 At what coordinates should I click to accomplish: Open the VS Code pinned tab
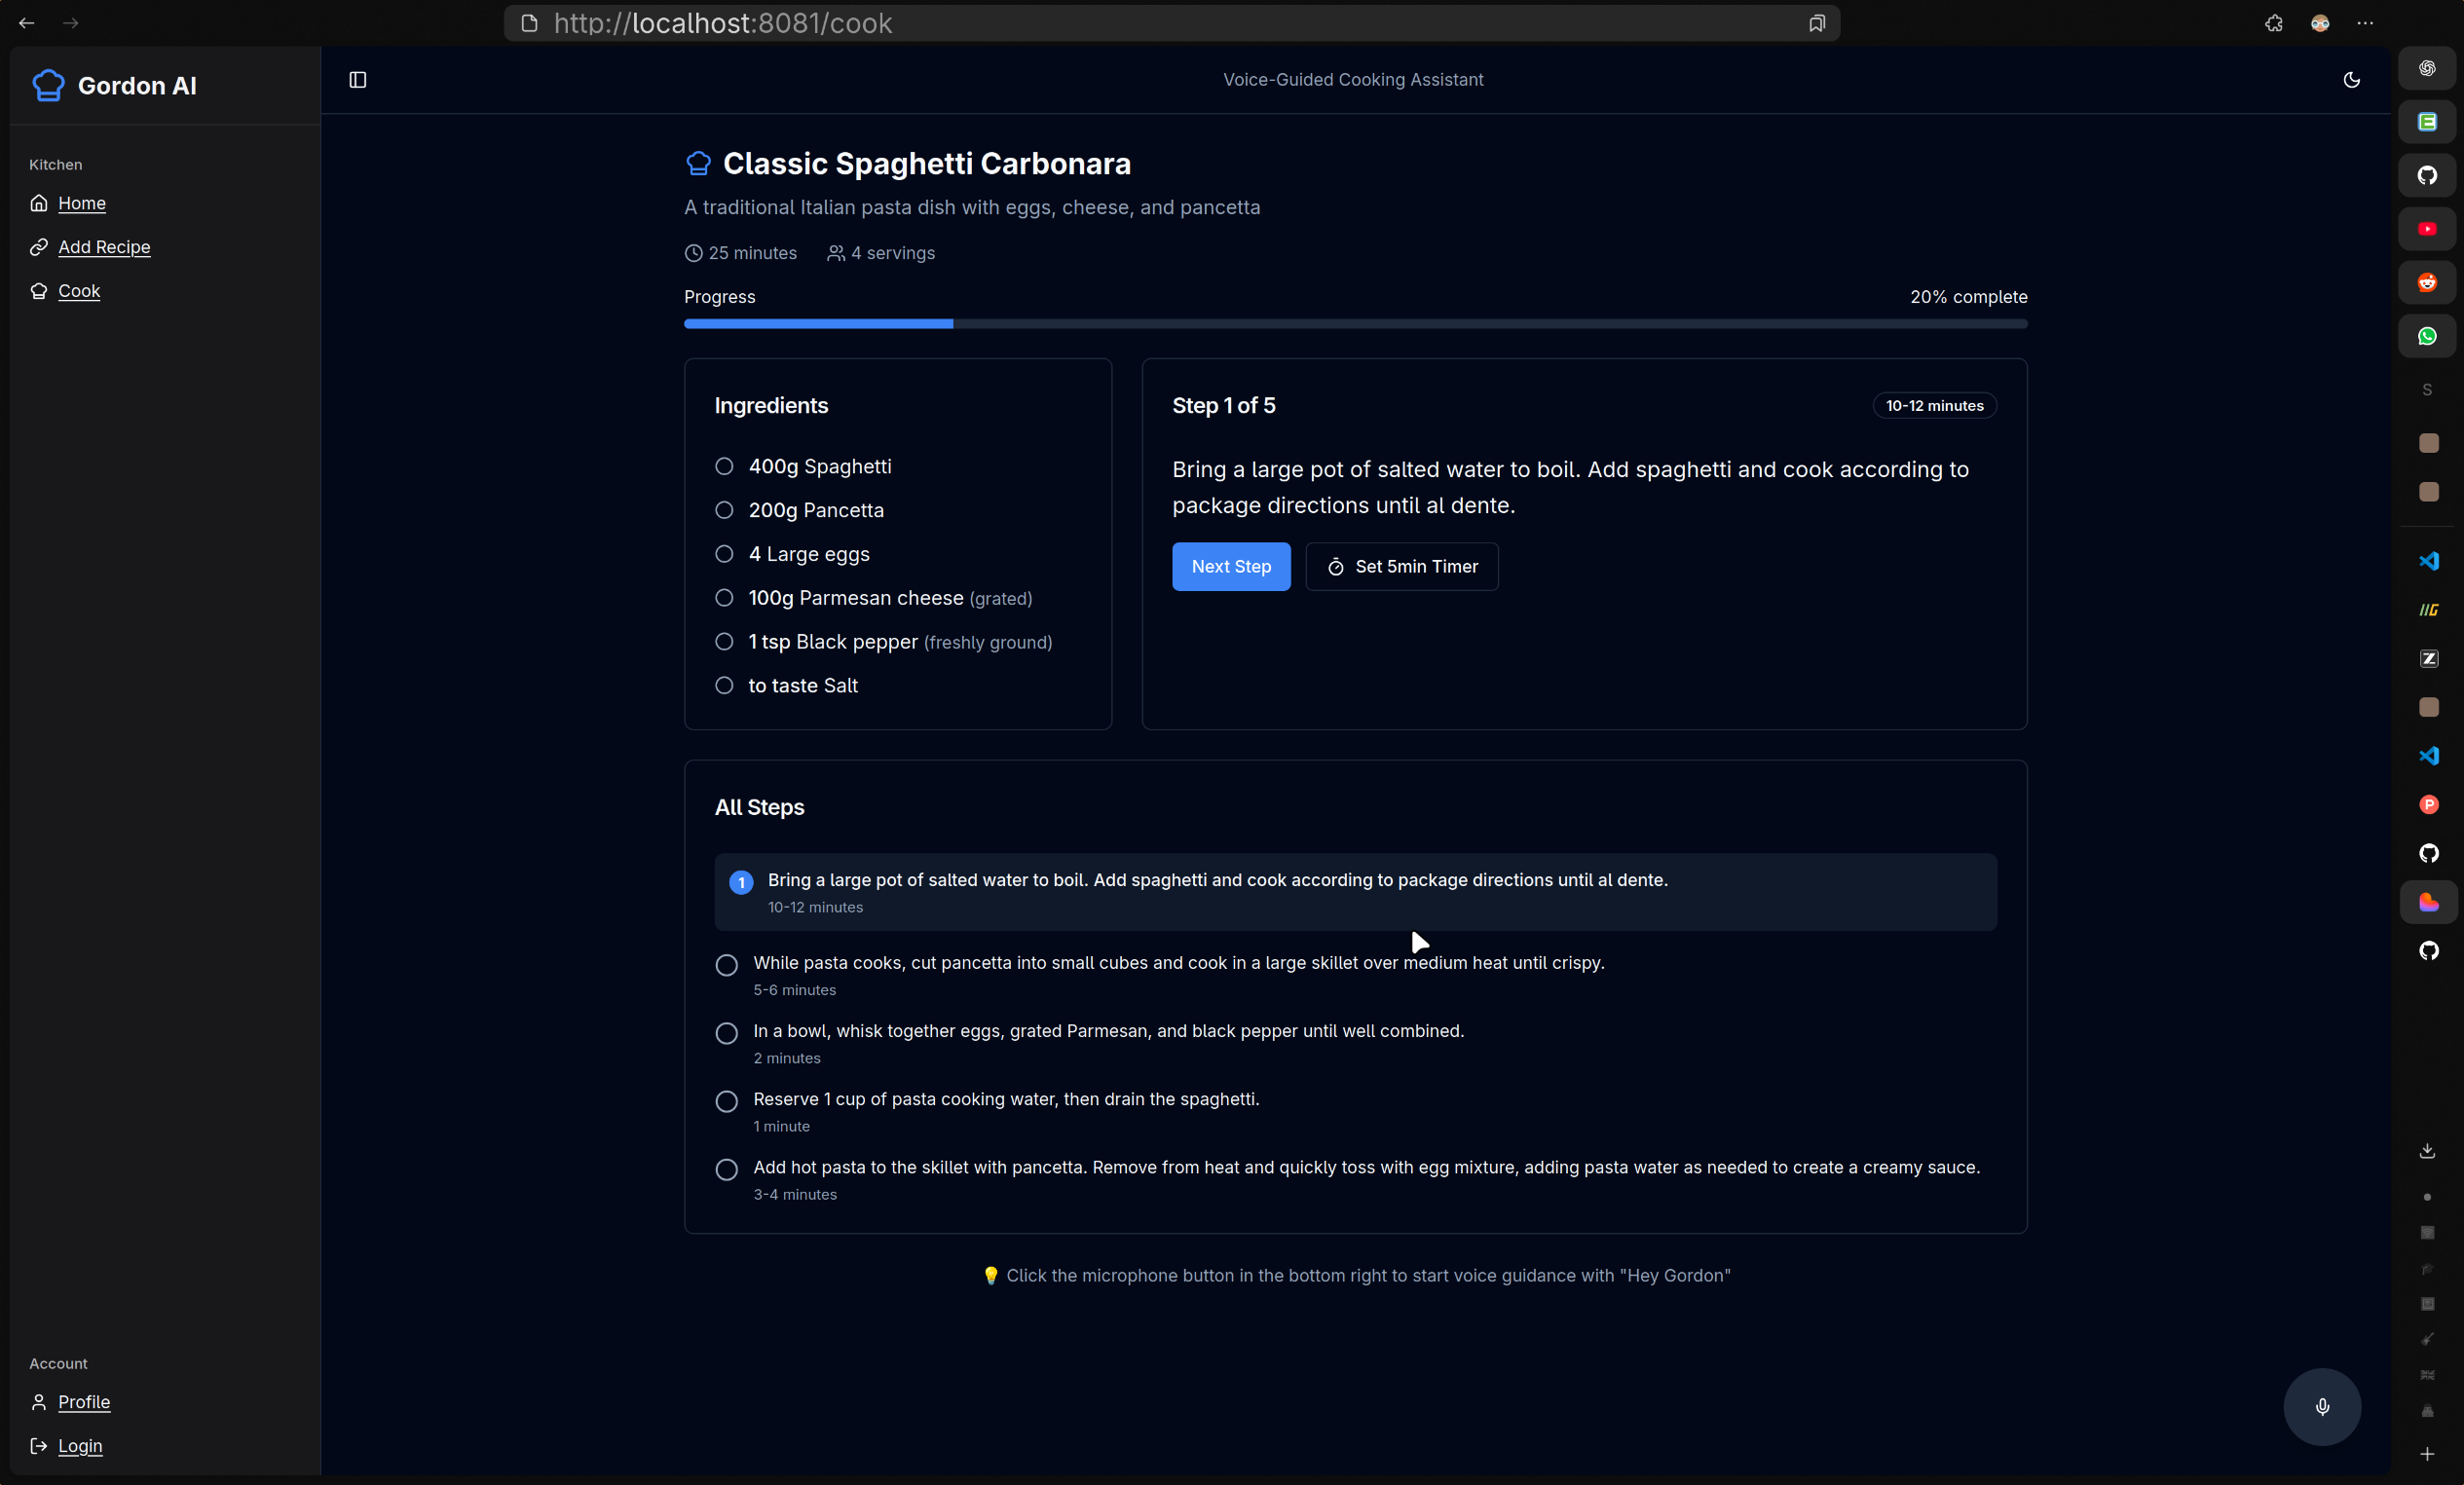tap(2428, 562)
